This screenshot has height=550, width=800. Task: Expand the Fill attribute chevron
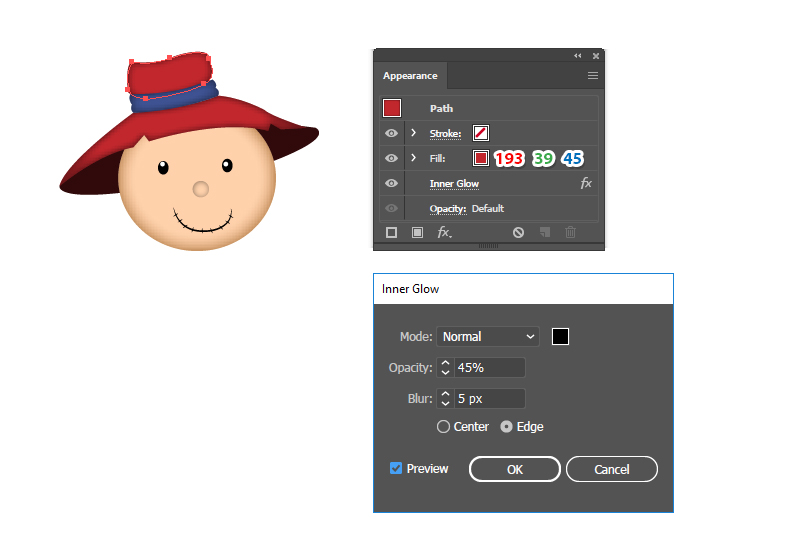[414, 158]
